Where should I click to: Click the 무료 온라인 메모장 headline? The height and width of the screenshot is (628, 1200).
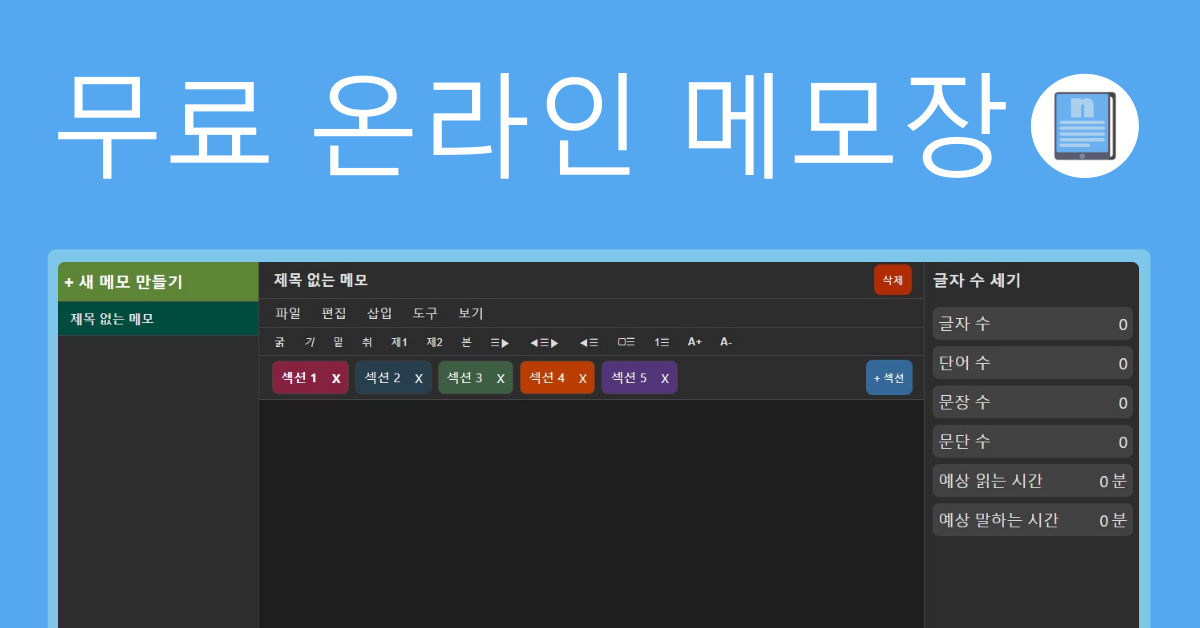point(532,126)
